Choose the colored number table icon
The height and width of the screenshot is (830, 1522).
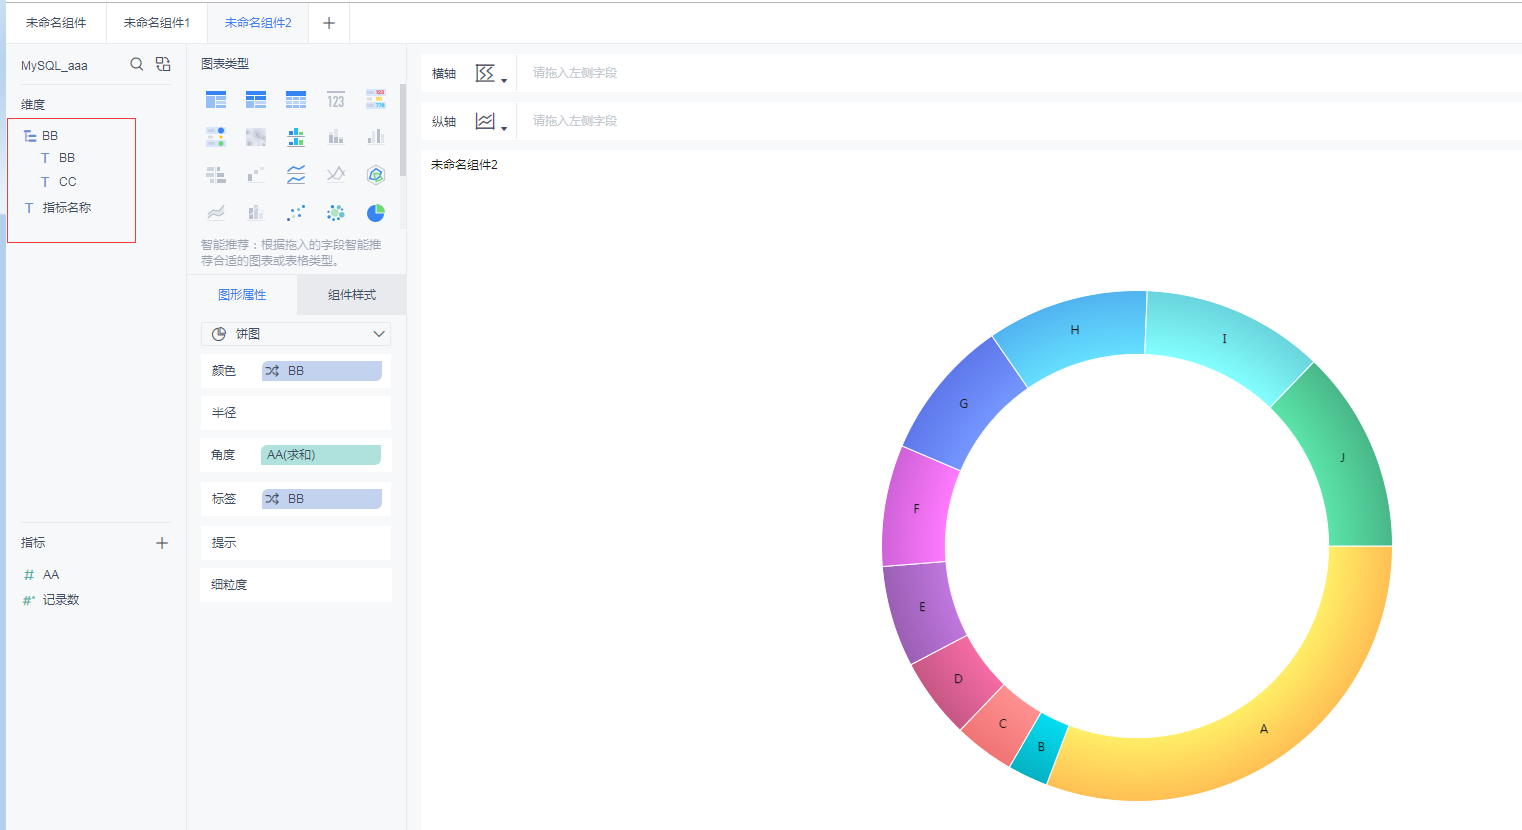[376, 99]
